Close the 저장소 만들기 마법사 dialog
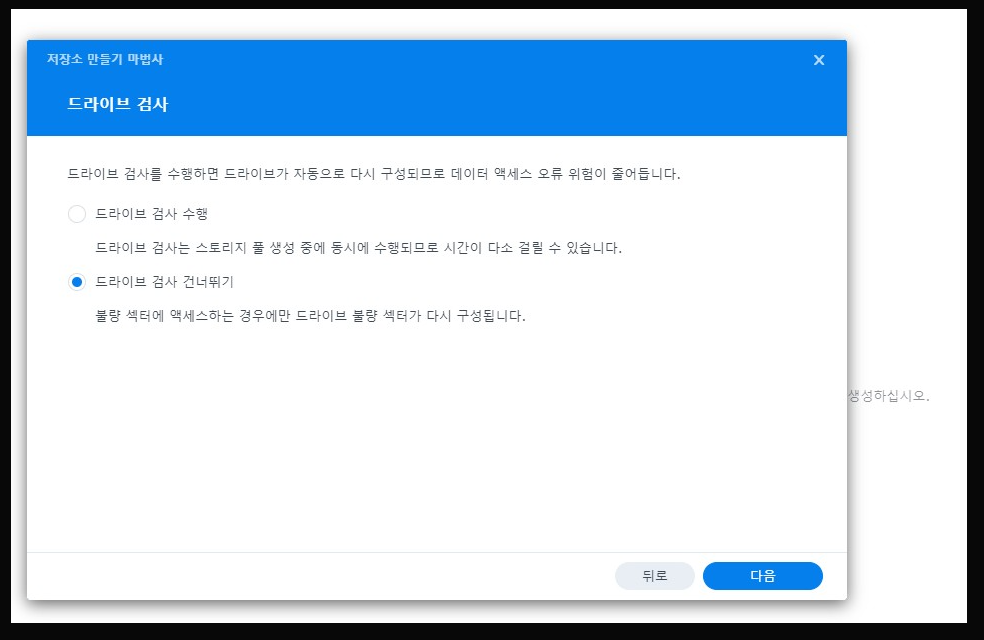 coord(819,60)
